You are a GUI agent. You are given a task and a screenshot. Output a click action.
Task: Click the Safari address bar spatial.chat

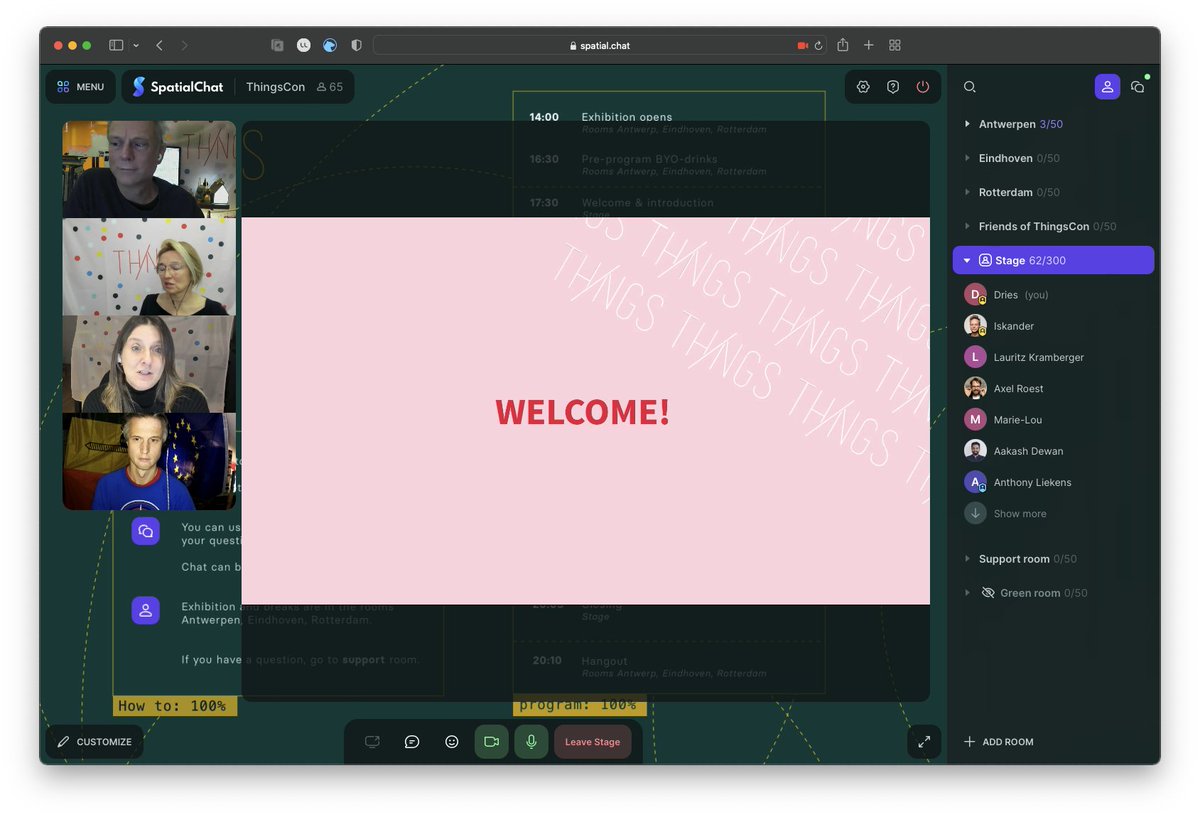point(599,45)
